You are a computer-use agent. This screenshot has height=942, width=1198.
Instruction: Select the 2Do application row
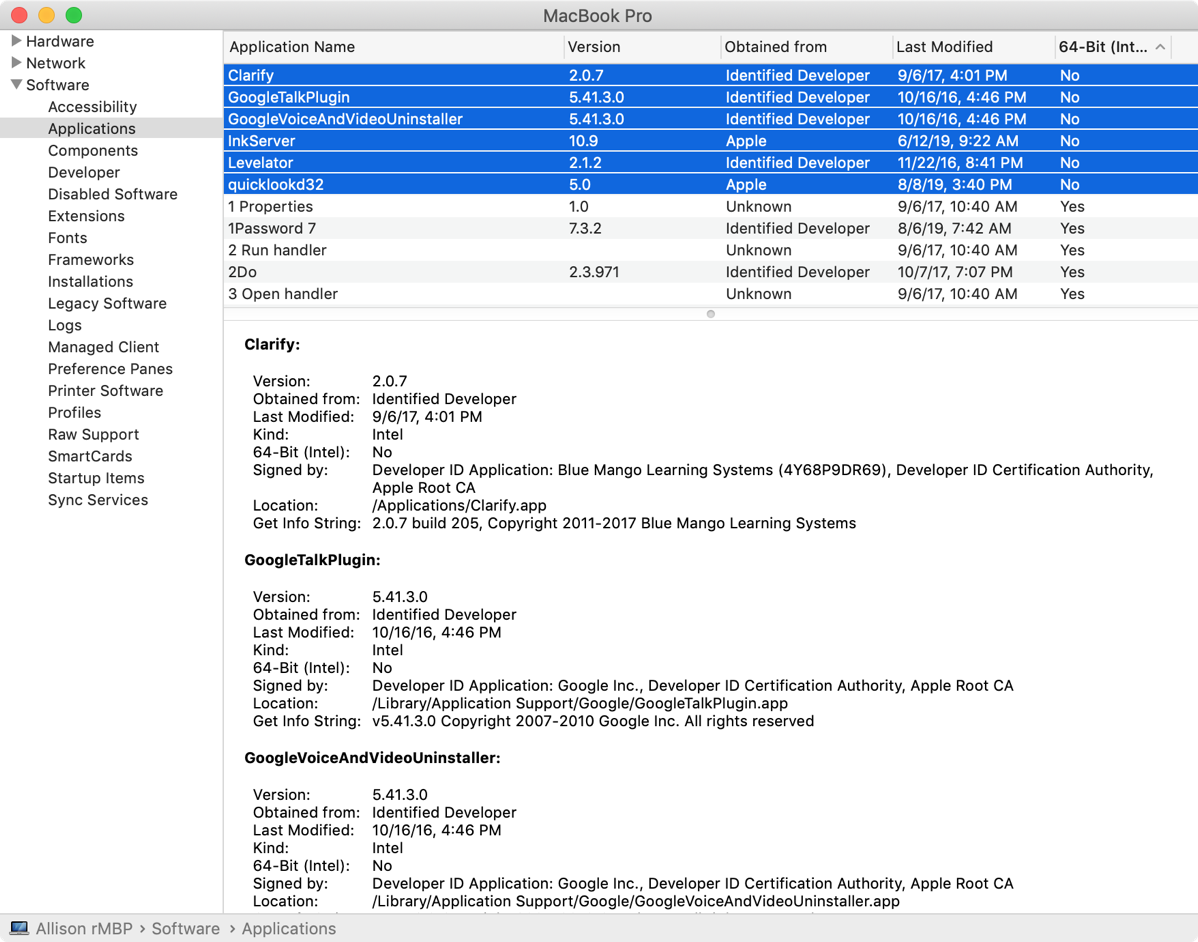[244, 272]
